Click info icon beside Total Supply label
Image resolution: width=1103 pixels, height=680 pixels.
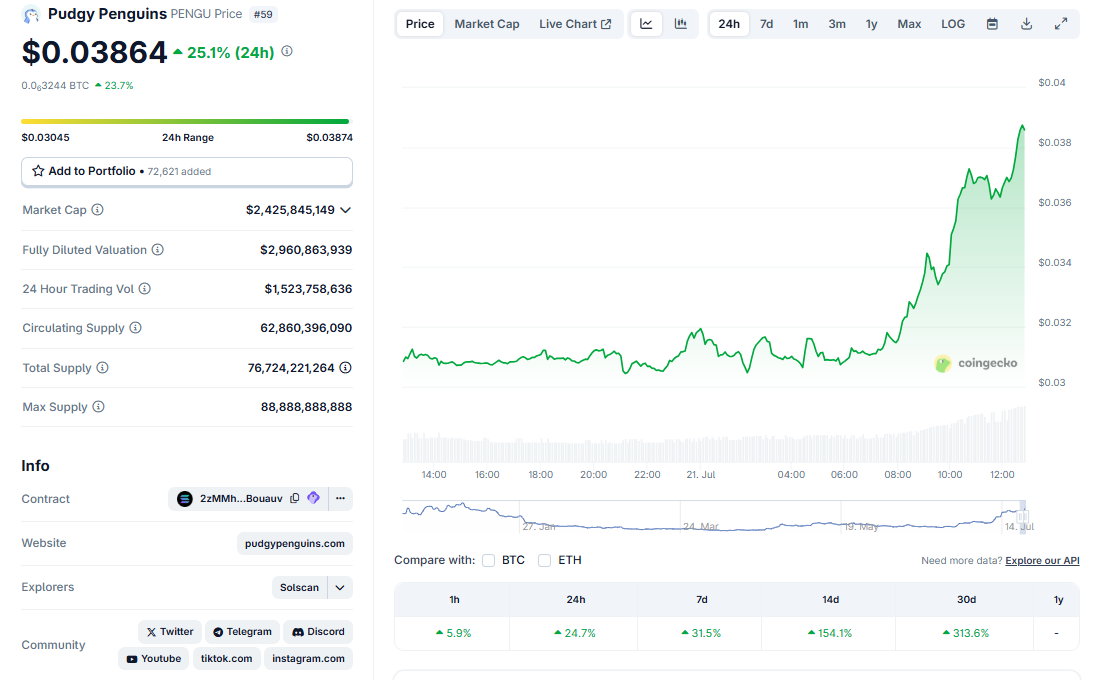tap(103, 367)
